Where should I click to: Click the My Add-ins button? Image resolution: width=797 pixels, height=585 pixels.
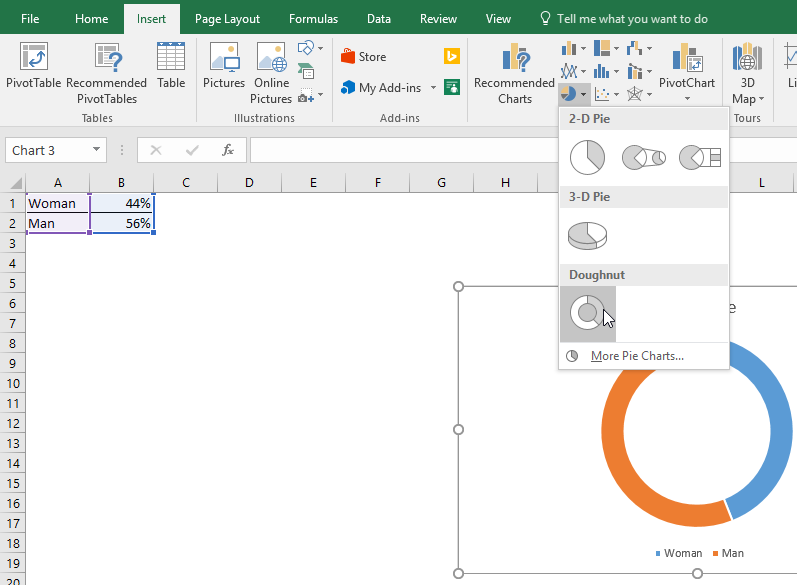381,87
